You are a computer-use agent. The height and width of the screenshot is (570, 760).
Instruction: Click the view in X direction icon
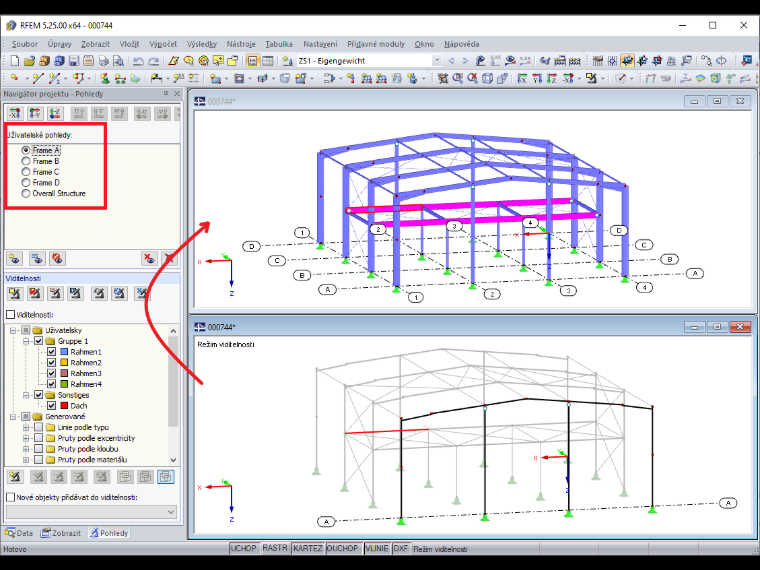pyautogui.click(x=522, y=78)
